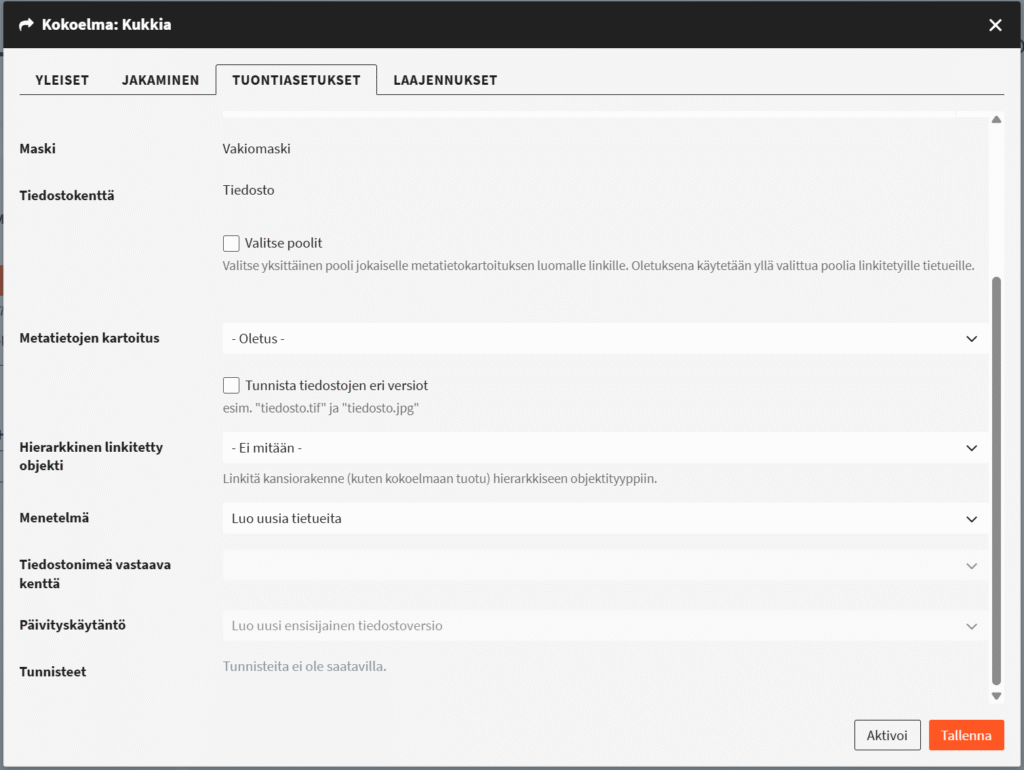Check Tunnista tiedostojen eri versiot

click(231, 385)
